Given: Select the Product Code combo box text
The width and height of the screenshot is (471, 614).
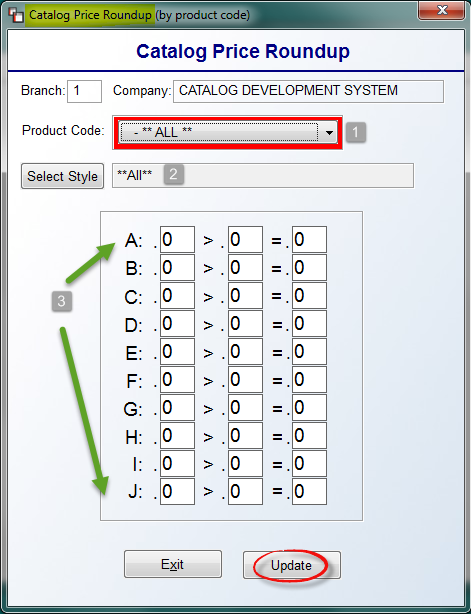Looking at the screenshot, I should click(x=219, y=133).
